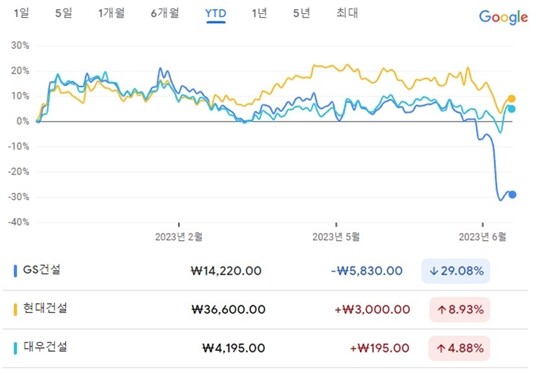Click the YTD tab
The width and height of the screenshot is (540, 375).
[216, 14]
